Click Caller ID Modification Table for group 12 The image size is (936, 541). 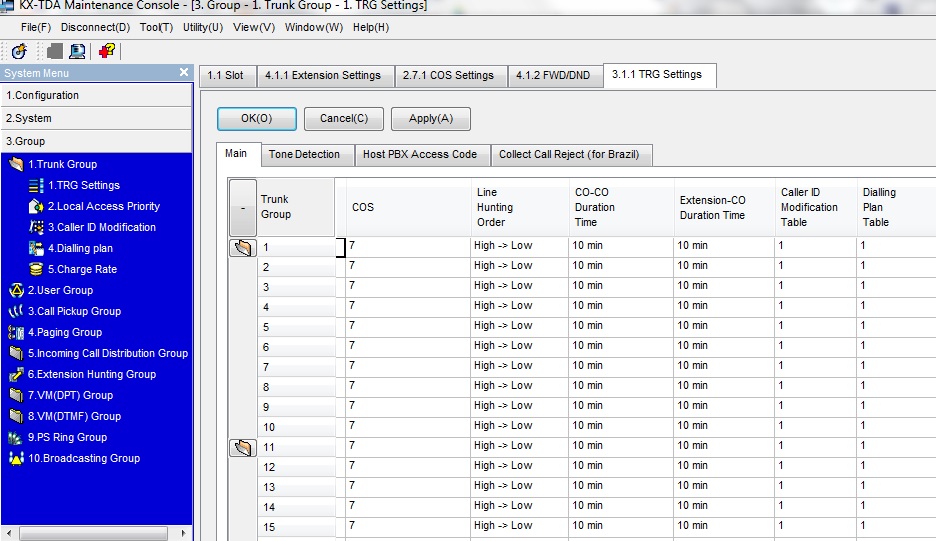pos(815,466)
